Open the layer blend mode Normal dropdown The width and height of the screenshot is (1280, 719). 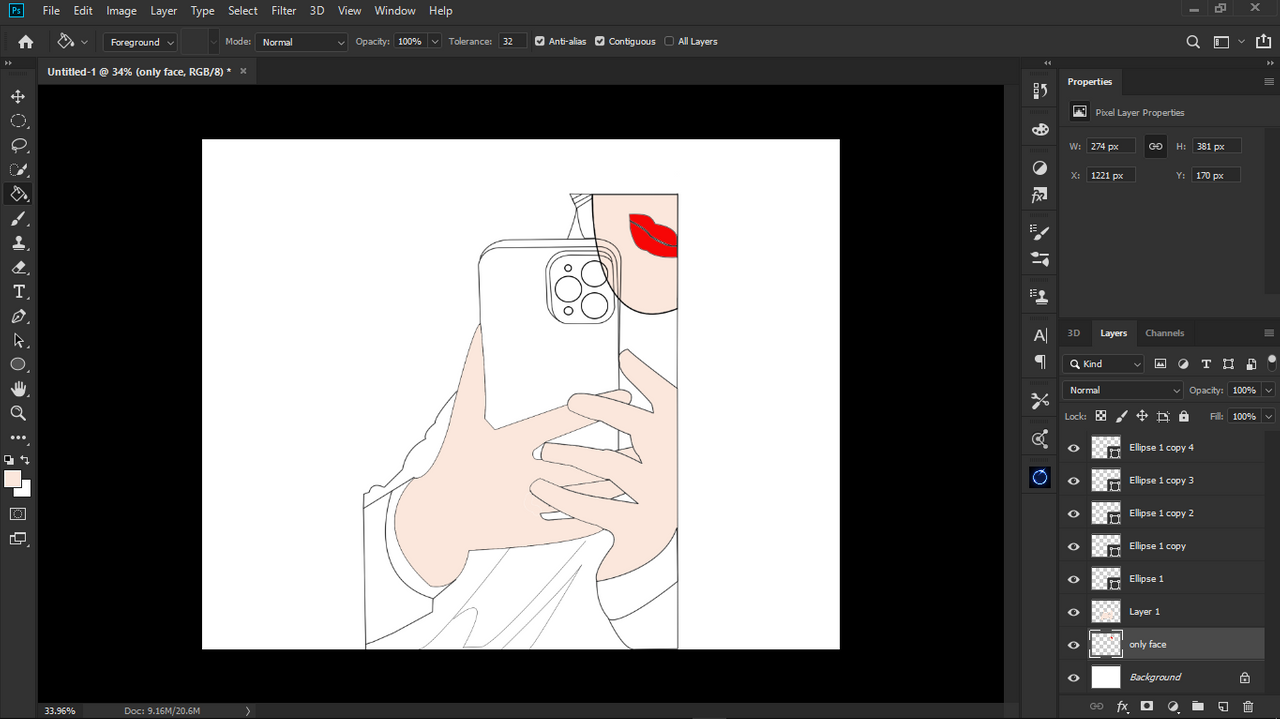click(x=1123, y=390)
